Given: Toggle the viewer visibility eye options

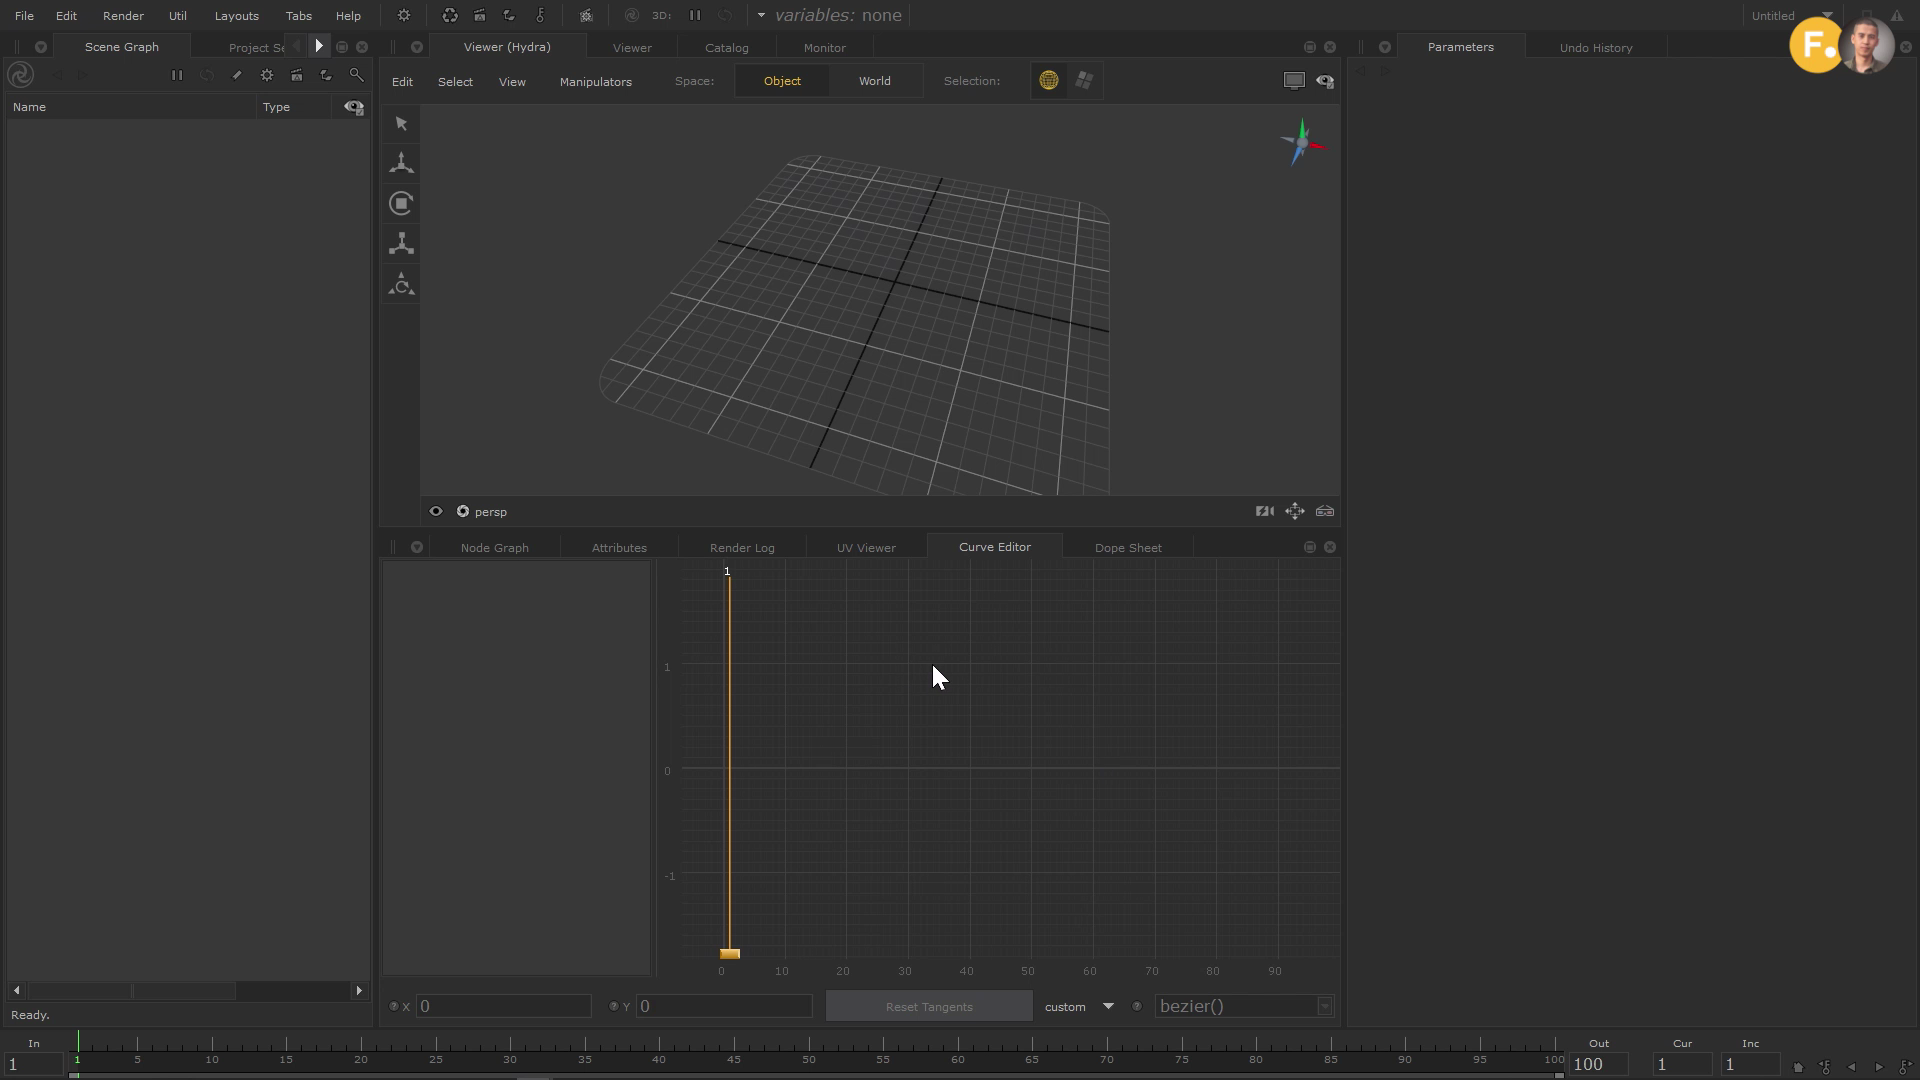Looking at the screenshot, I should [x=1325, y=81].
